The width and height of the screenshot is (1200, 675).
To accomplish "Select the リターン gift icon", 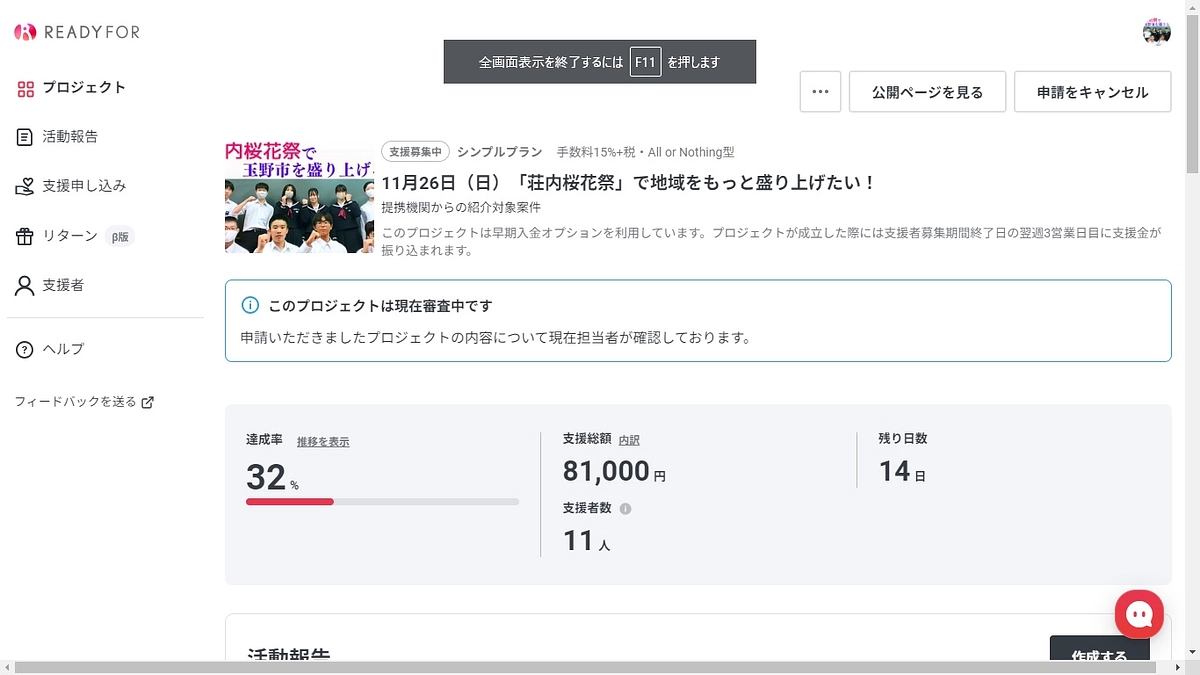I will 22,237.
